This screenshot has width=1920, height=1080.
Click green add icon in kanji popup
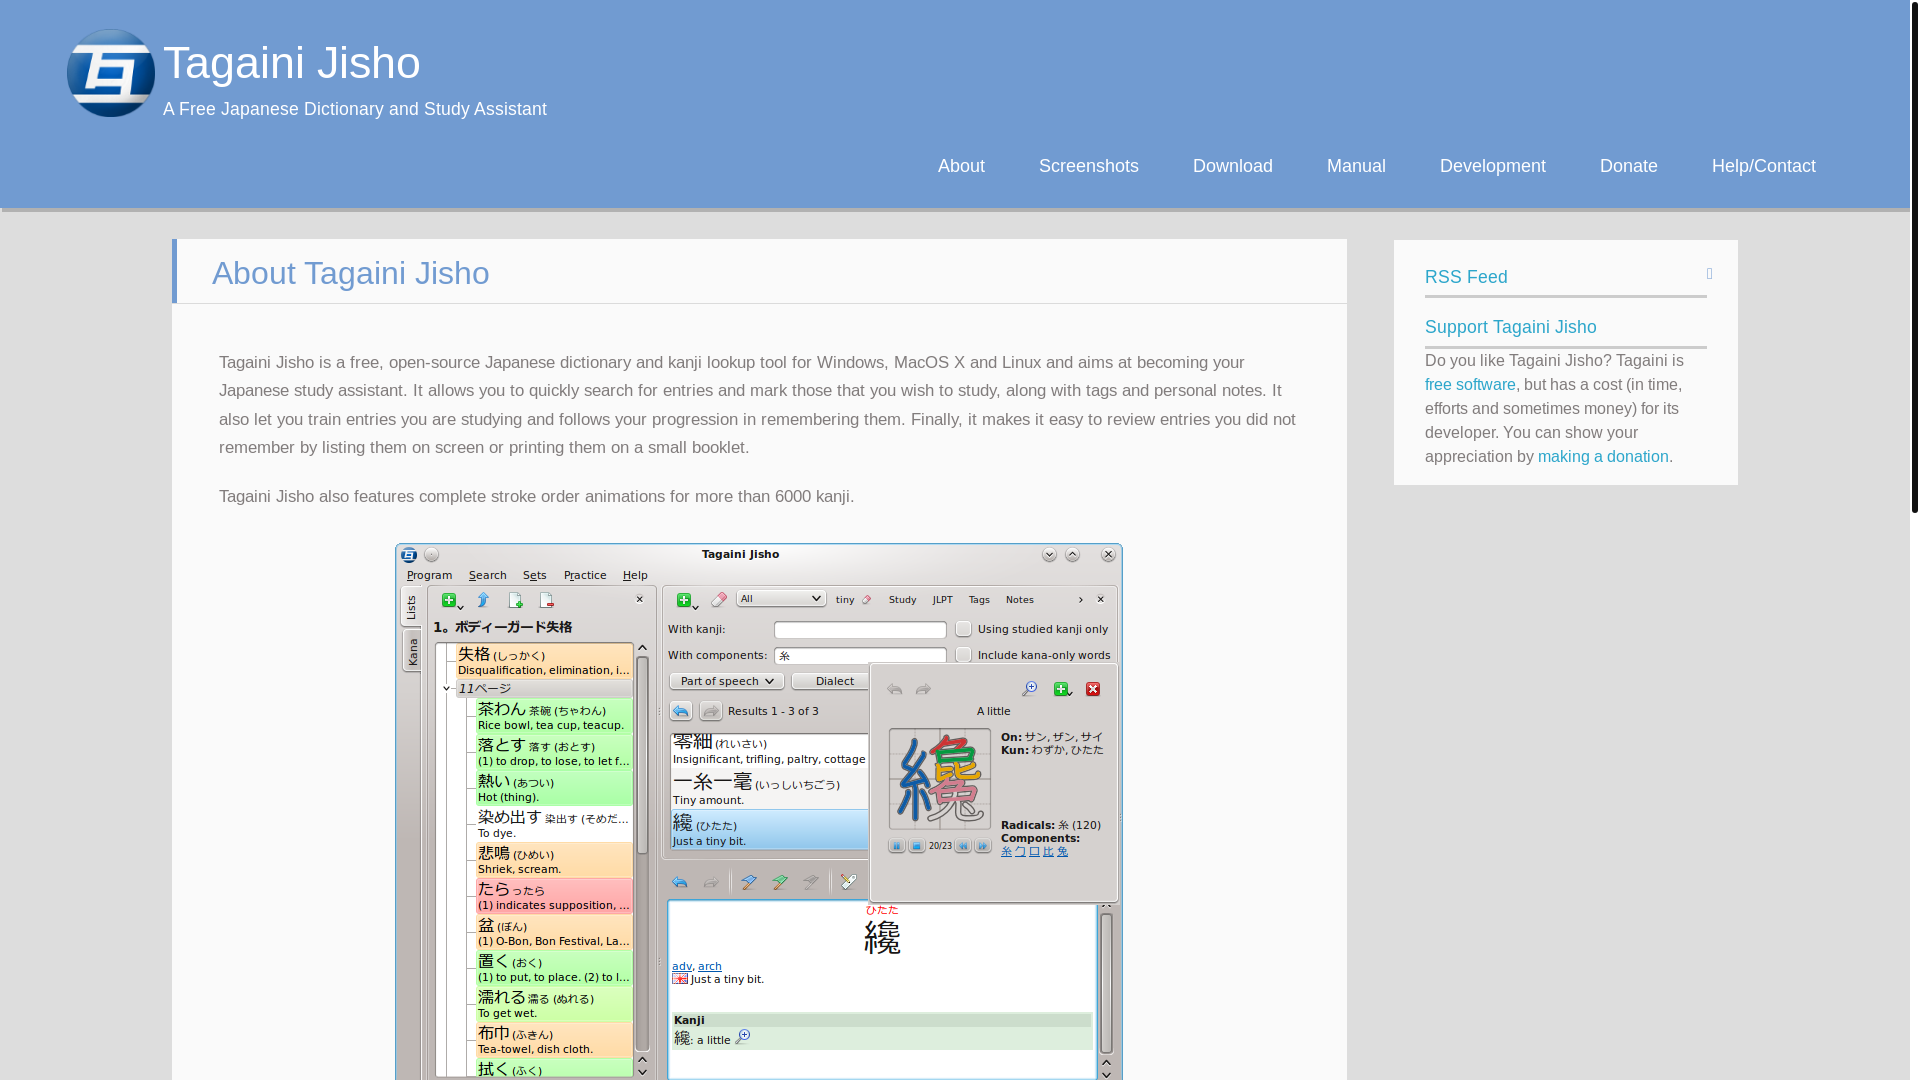1061,689
